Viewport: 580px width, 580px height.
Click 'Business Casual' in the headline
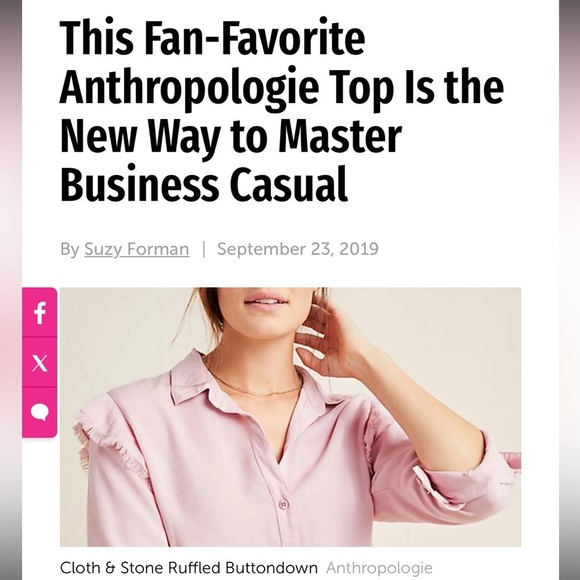[x=204, y=183]
